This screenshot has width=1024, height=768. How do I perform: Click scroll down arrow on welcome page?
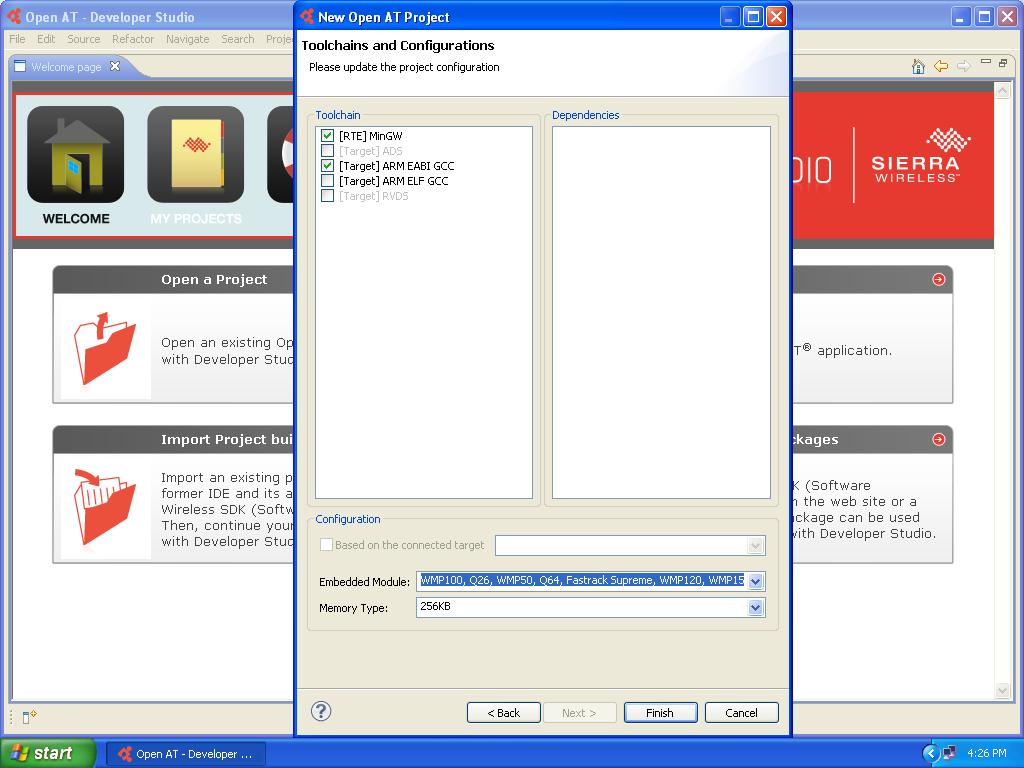(x=1002, y=690)
